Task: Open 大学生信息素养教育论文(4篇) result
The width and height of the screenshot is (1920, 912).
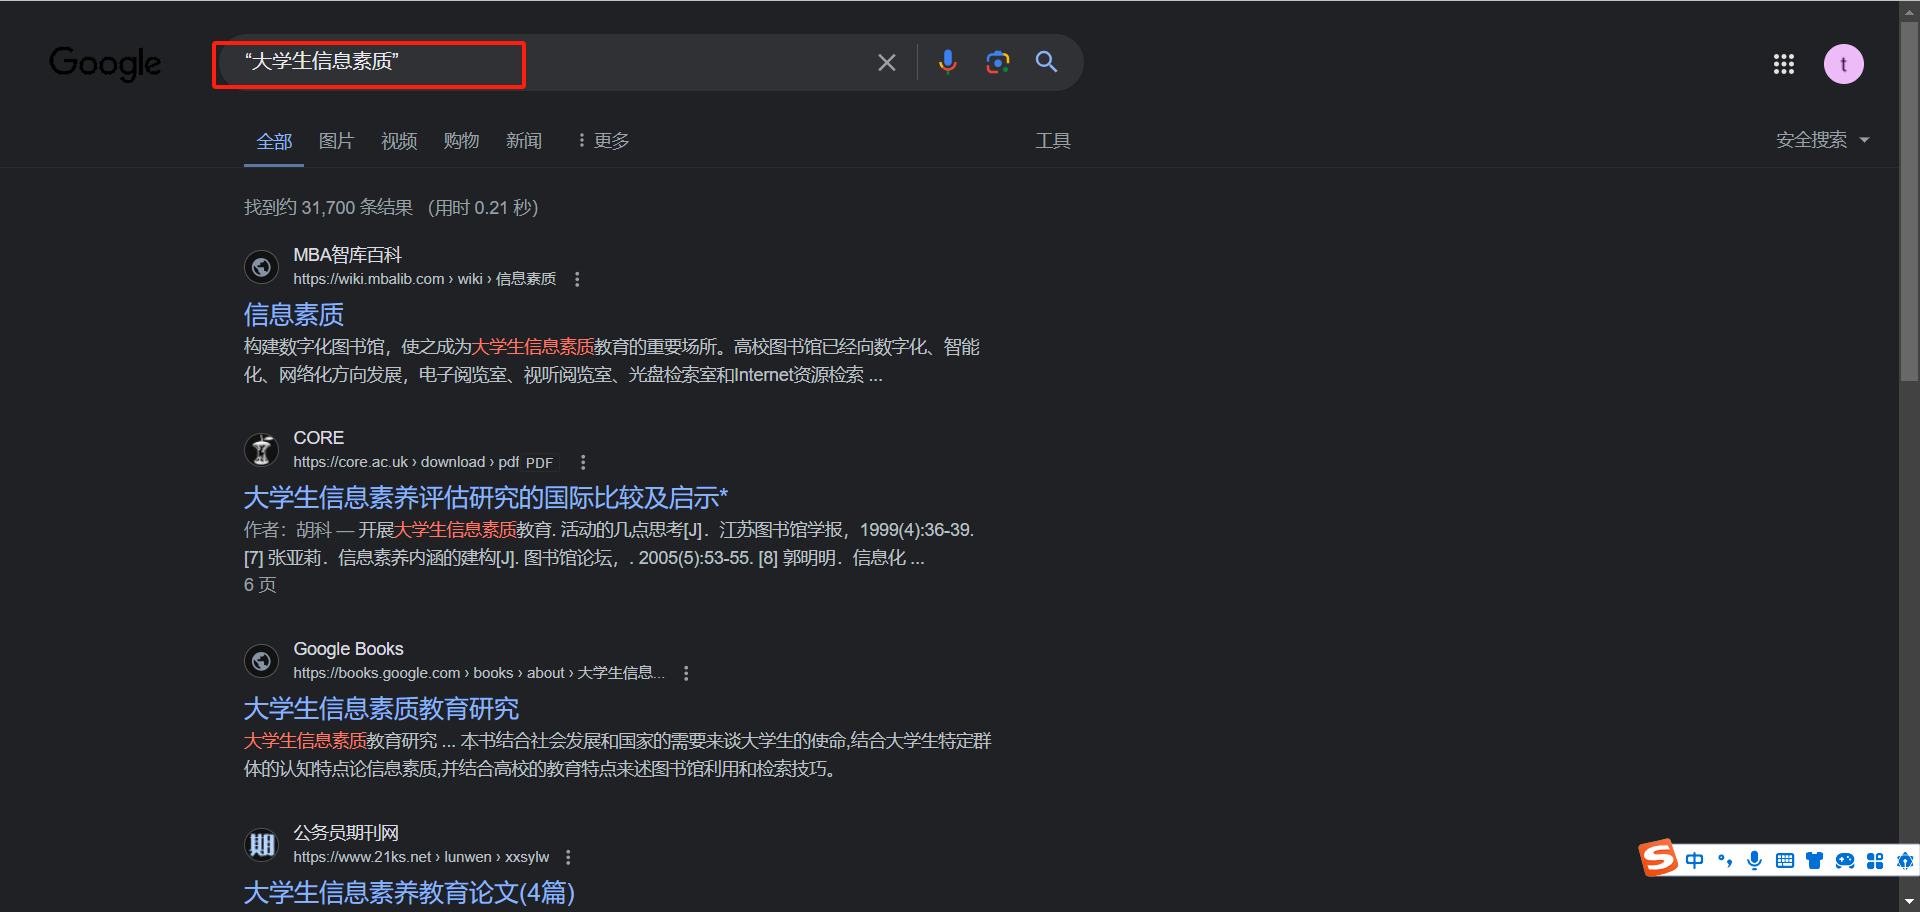Action: pyautogui.click(x=409, y=892)
